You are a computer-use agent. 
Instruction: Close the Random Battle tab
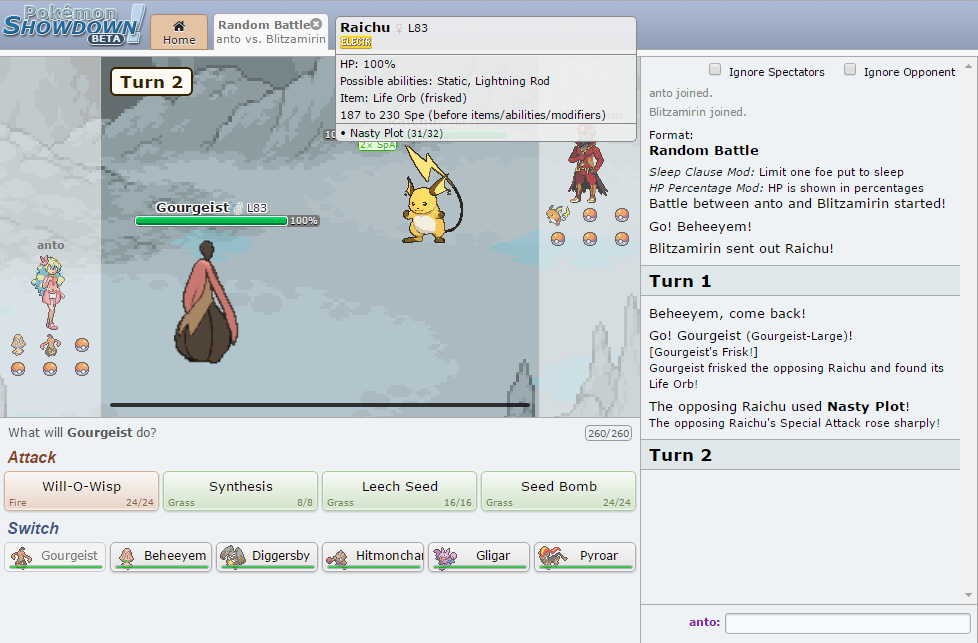(316, 24)
